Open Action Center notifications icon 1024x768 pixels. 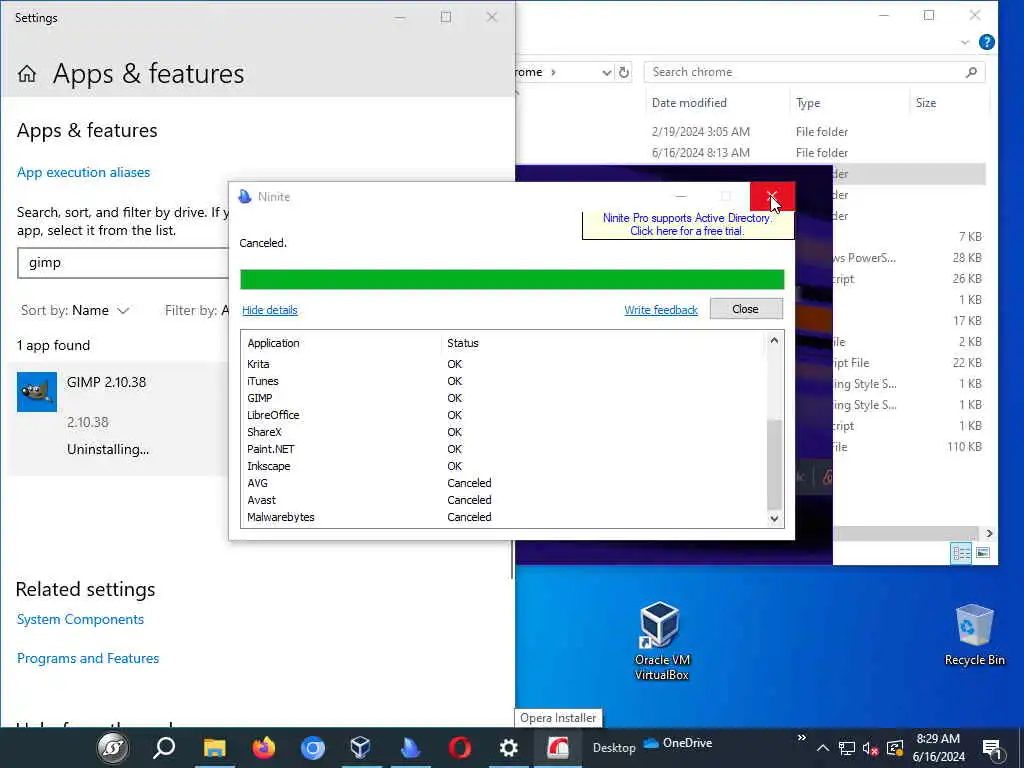[x=993, y=749]
